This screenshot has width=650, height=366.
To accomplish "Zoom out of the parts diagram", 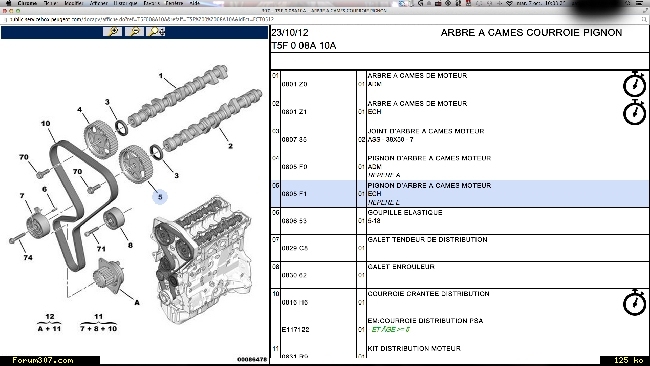I will 134,32.
